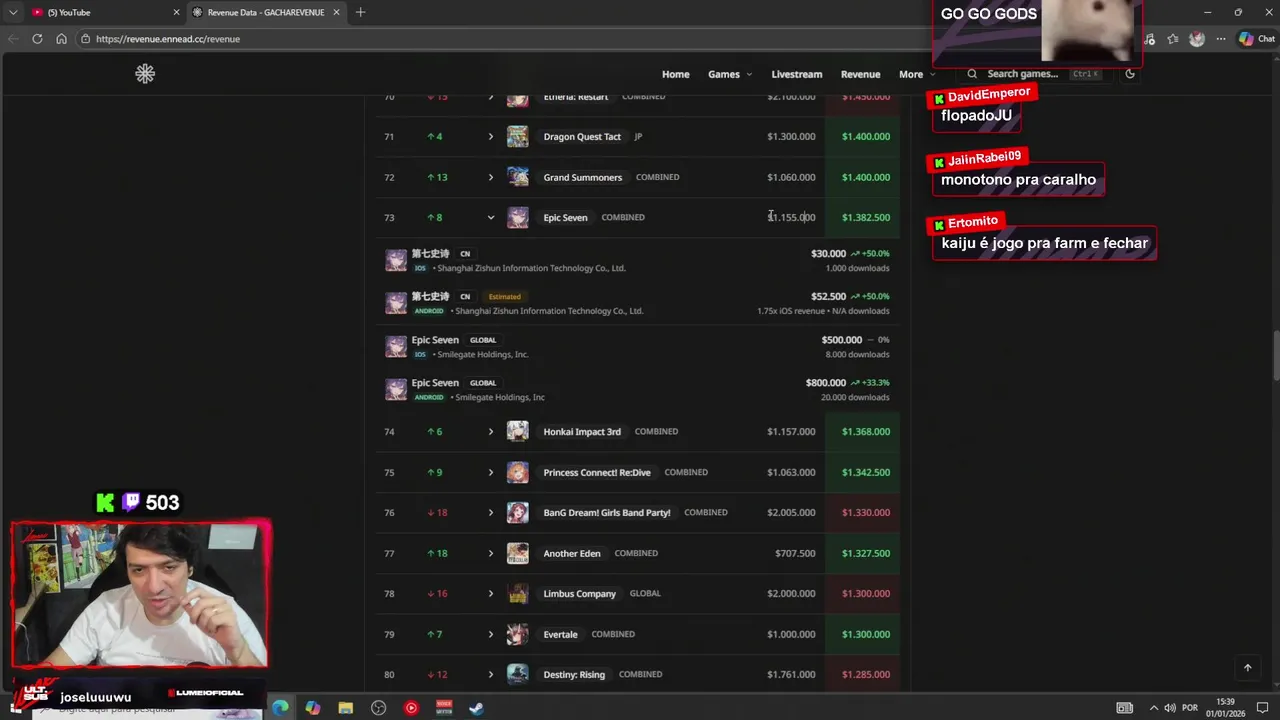Open the More dropdown menu
This screenshot has width=1280, height=720.
point(917,74)
